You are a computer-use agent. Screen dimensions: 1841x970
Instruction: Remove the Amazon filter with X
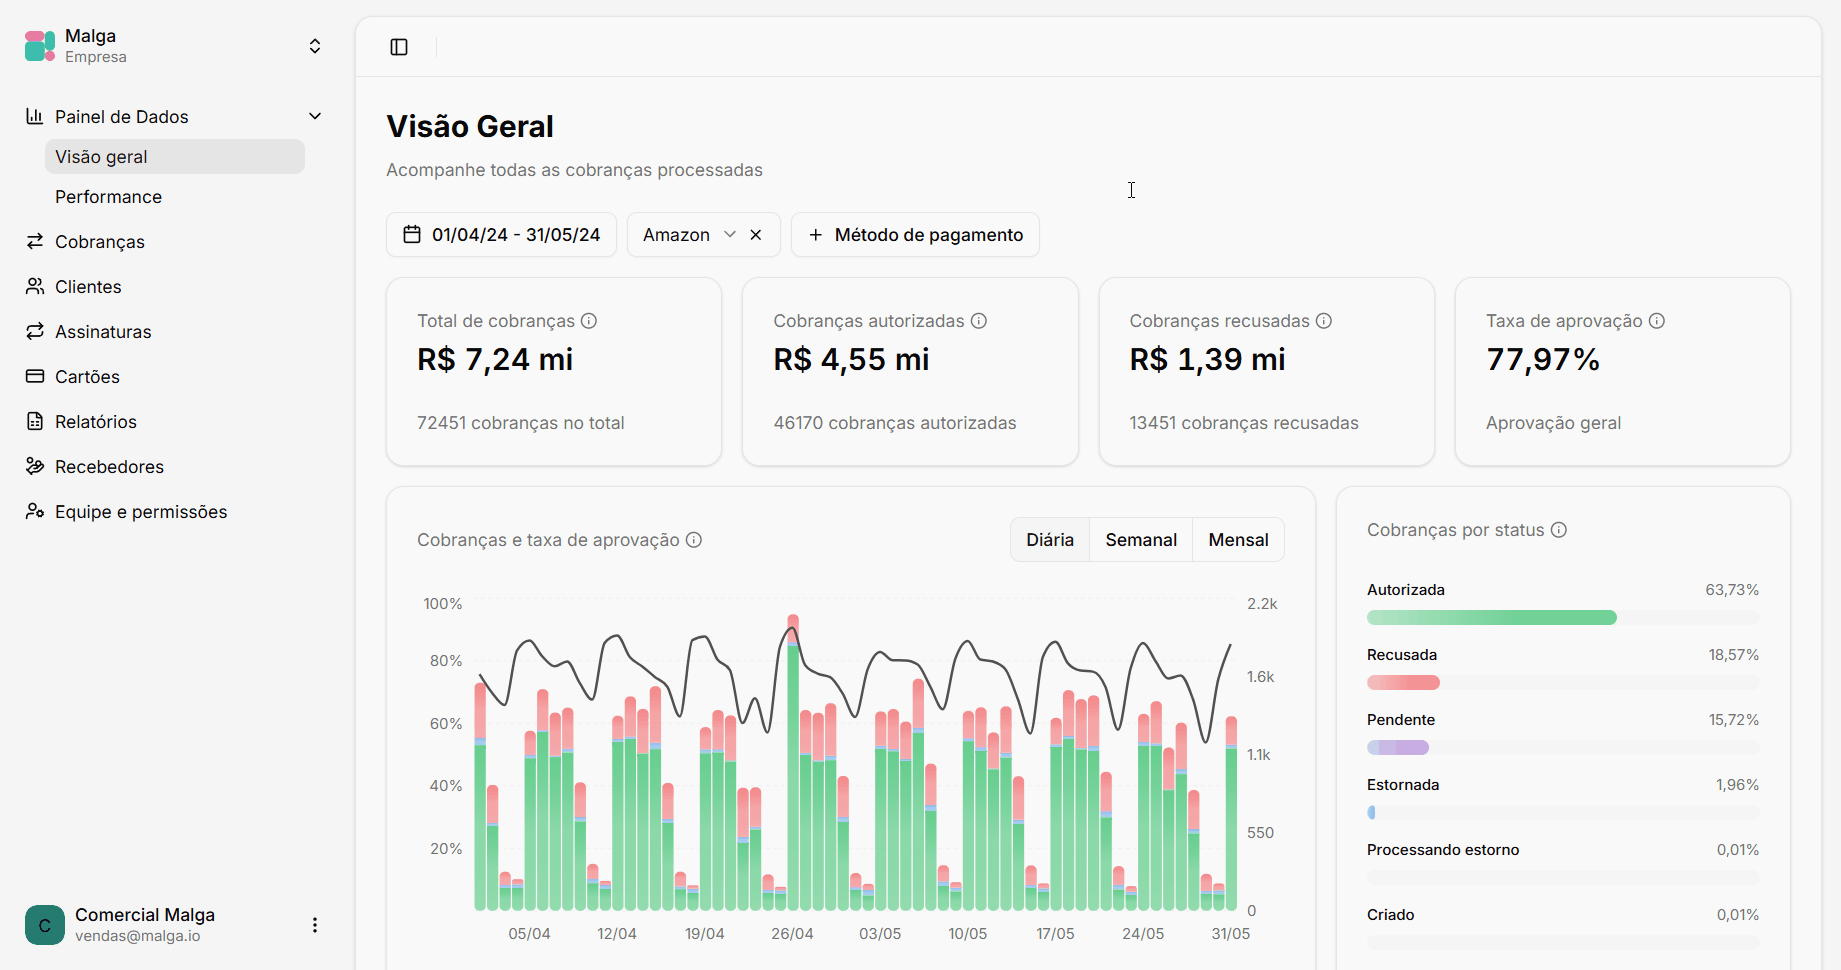click(756, 235)
